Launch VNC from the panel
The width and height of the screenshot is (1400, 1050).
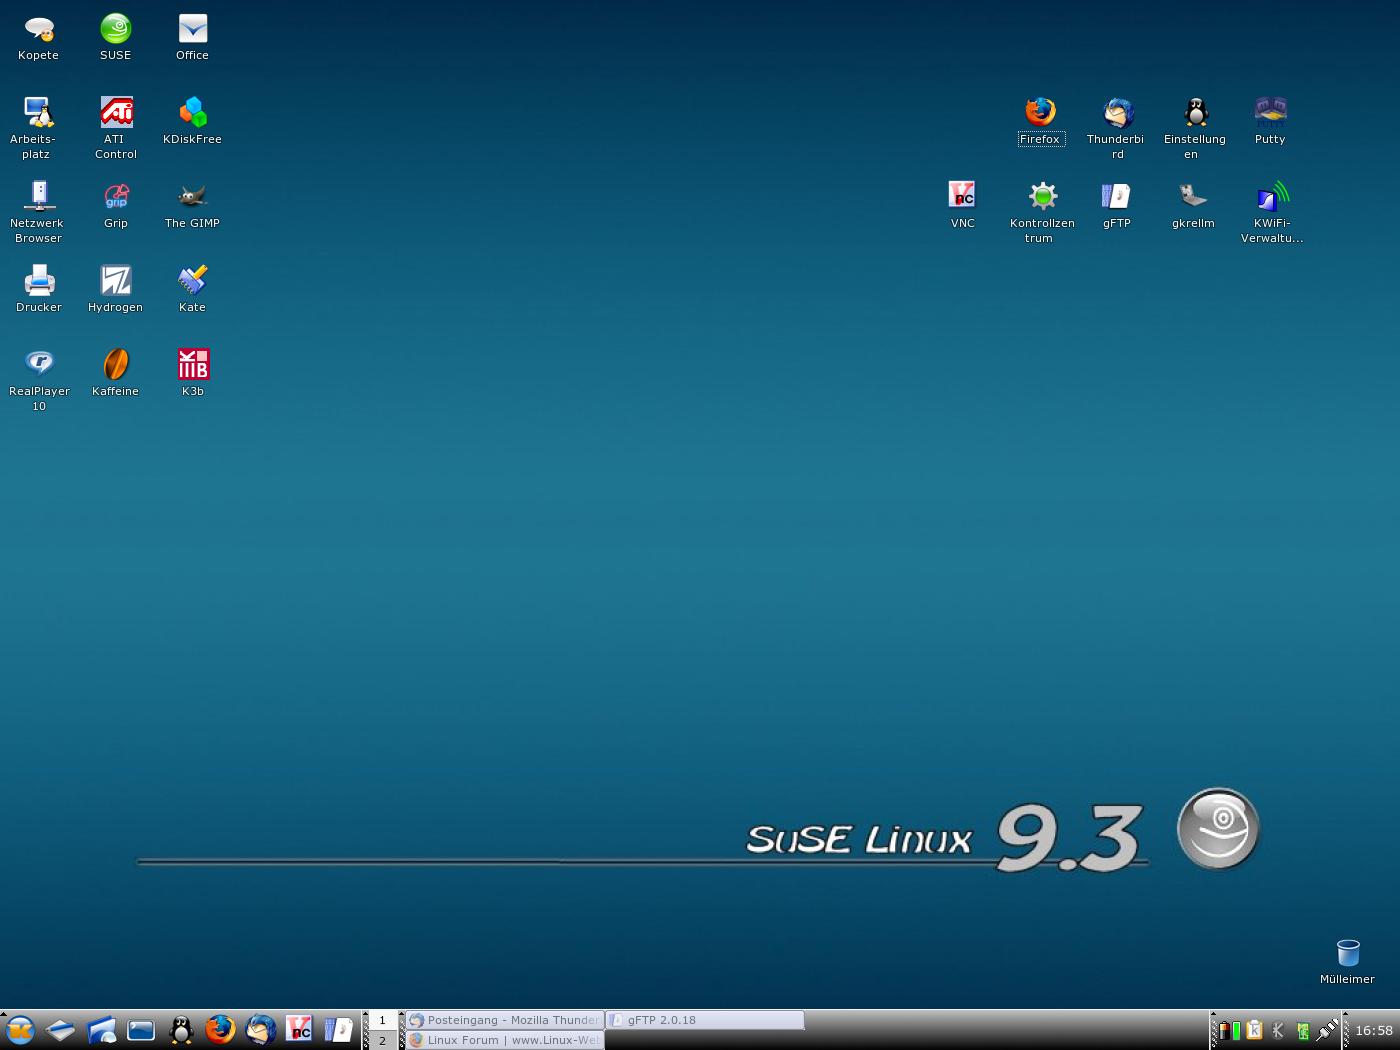coord(299,1029)
